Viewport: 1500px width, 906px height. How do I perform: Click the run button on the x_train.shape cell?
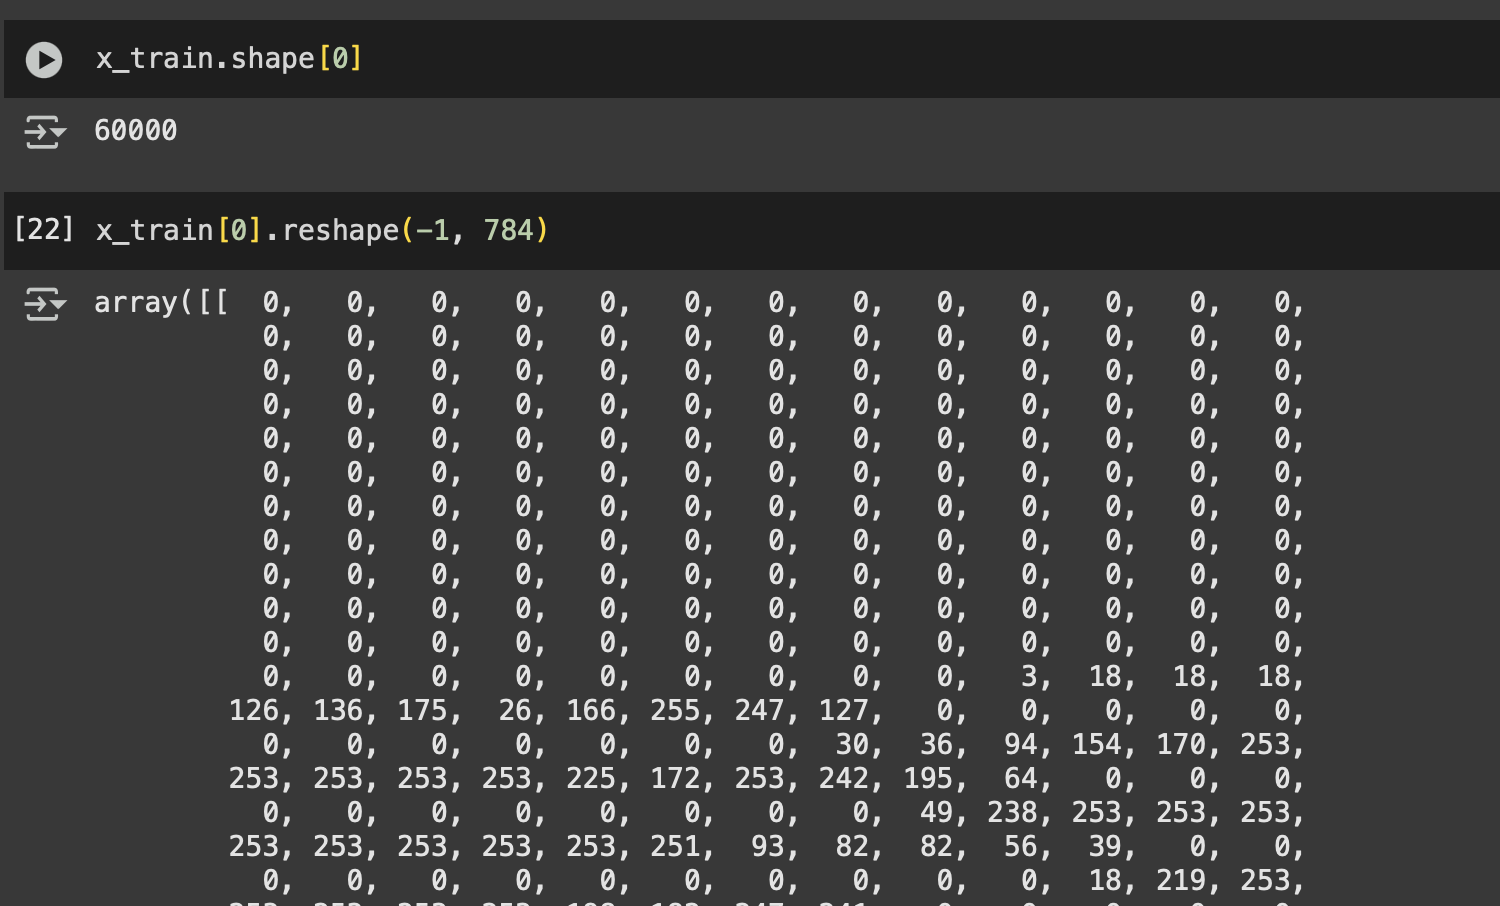point(44,59)
